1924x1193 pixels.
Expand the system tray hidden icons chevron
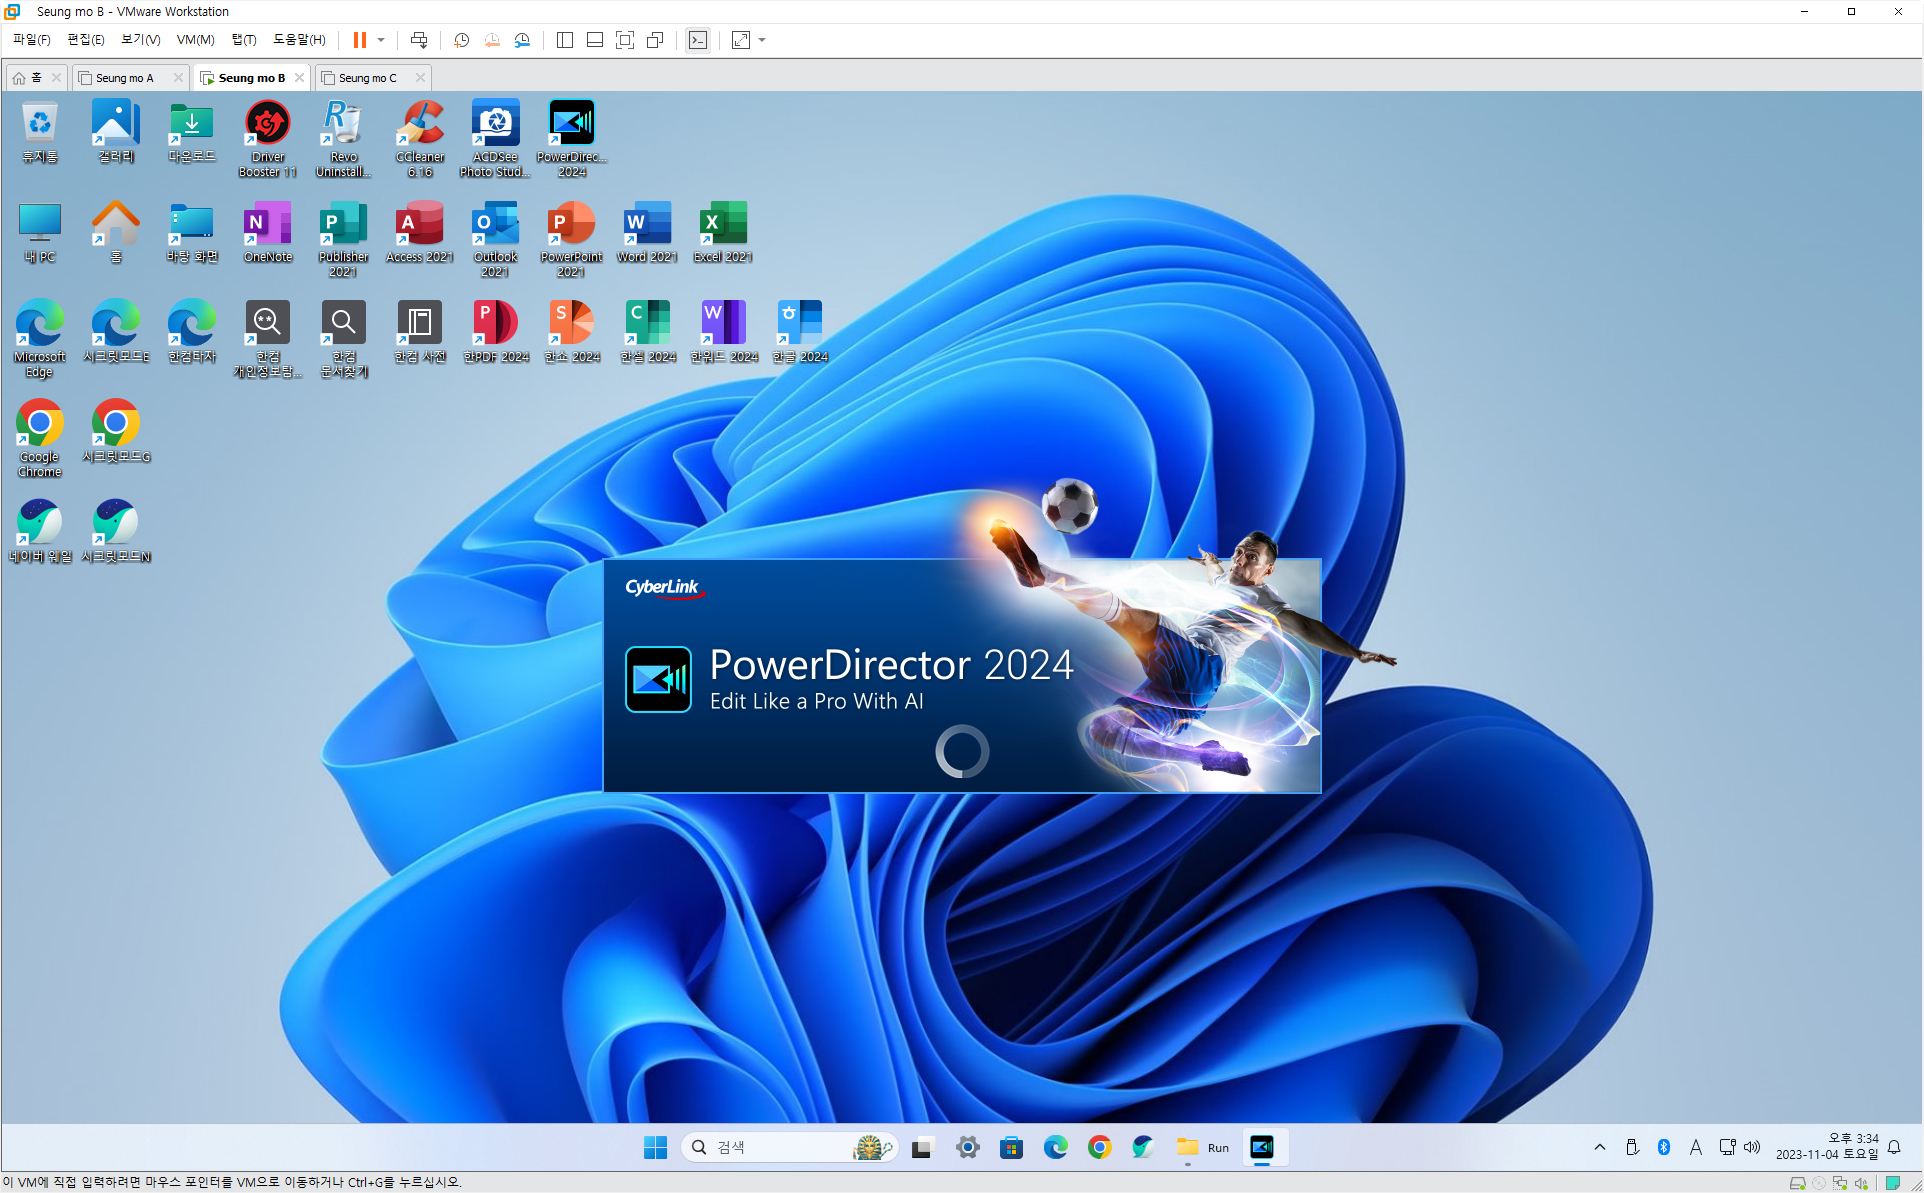coord(1599,1147)
